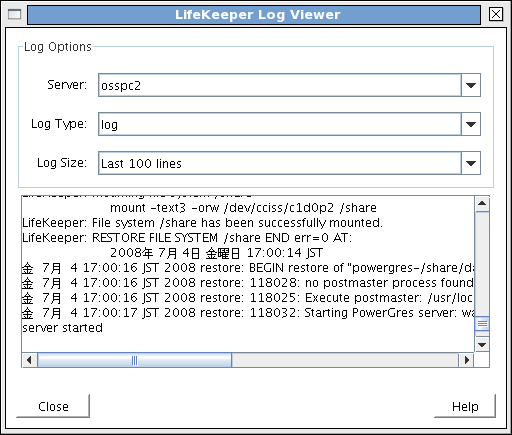Click the '17:00:14 JST' timestamp line
Image resolution: width=512 pixels, height=435 pixels.
[217, 253]
